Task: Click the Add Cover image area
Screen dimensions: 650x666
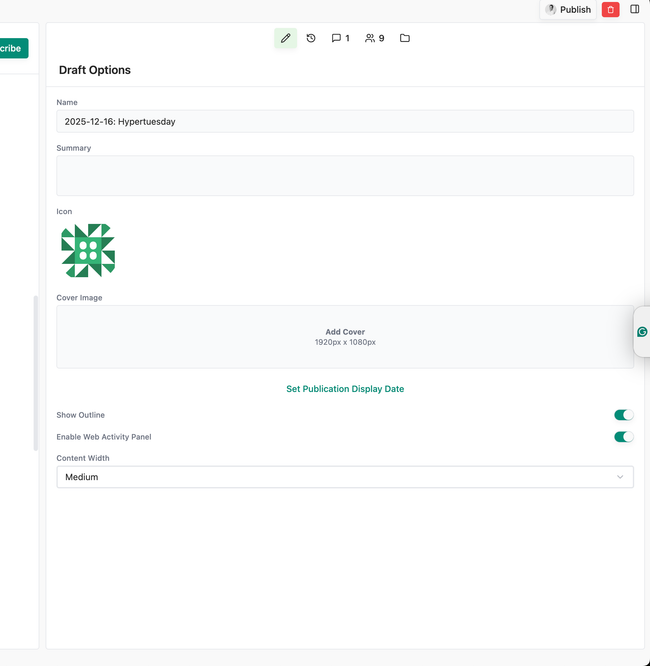Action: coord(345,337)
